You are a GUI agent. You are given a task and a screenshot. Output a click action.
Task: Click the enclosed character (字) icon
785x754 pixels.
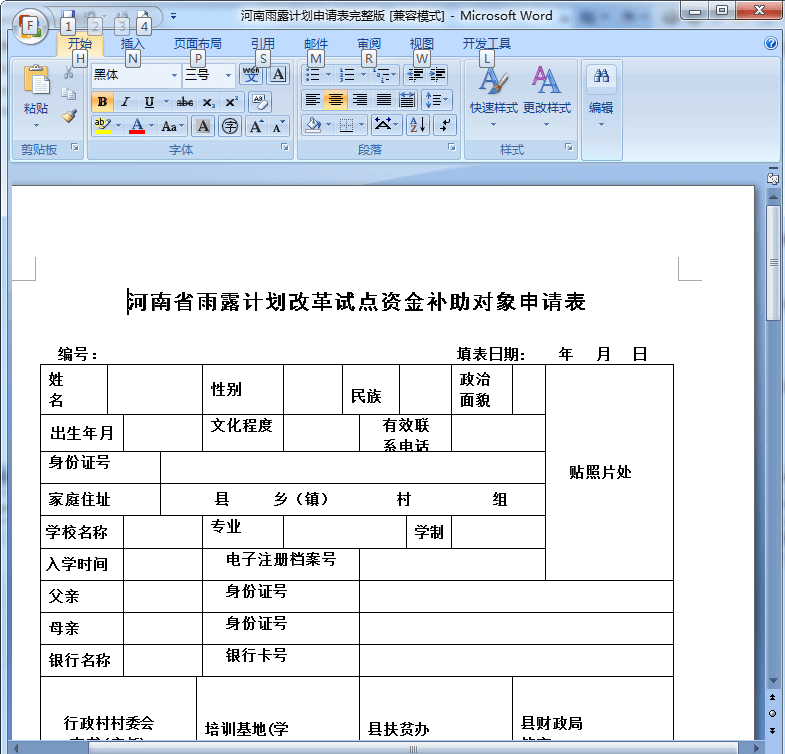pos(230,126)
